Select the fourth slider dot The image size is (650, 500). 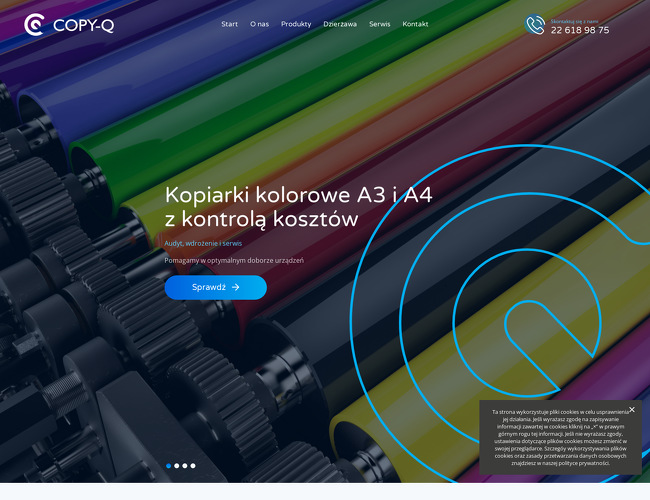(x=193, y=466)
